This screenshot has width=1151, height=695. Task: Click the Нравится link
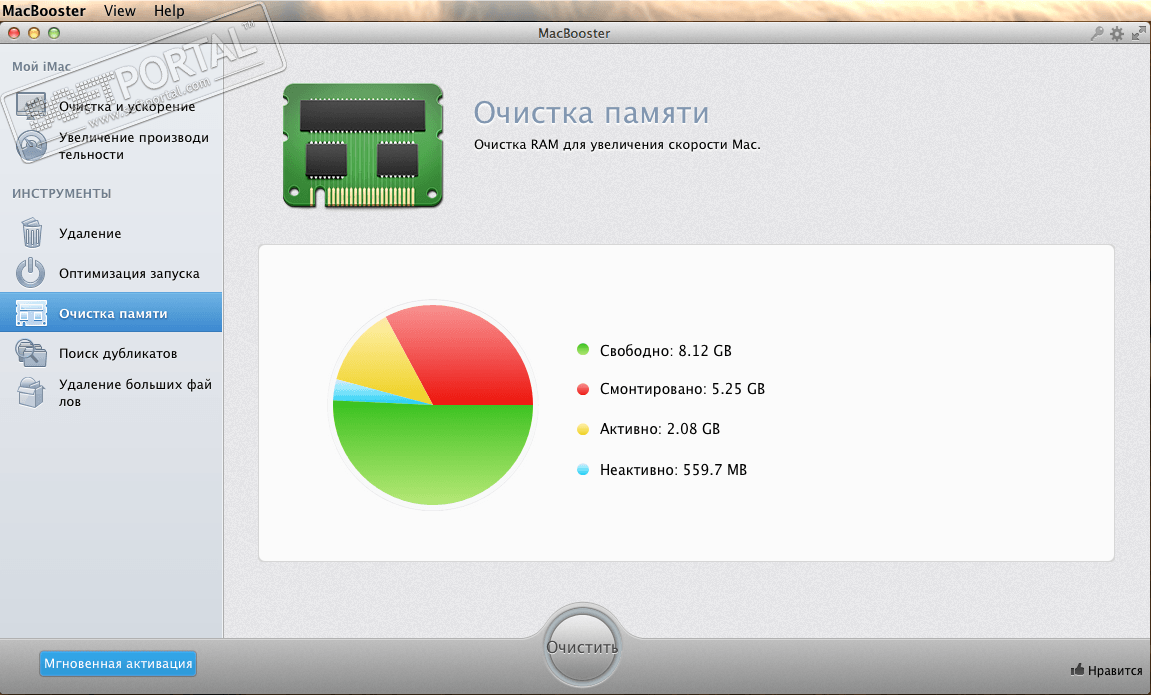point(1115,670)
